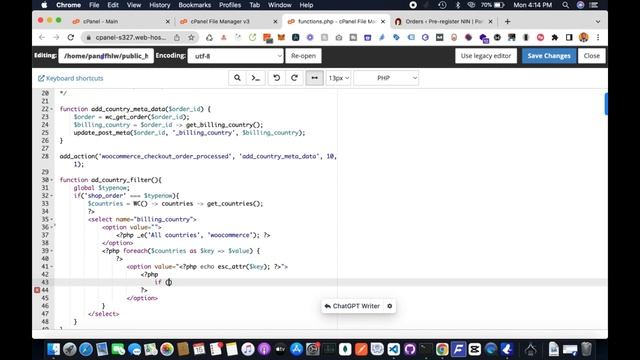
Task: Collapse the fold at line 32
Action: [x=52, y=196]
